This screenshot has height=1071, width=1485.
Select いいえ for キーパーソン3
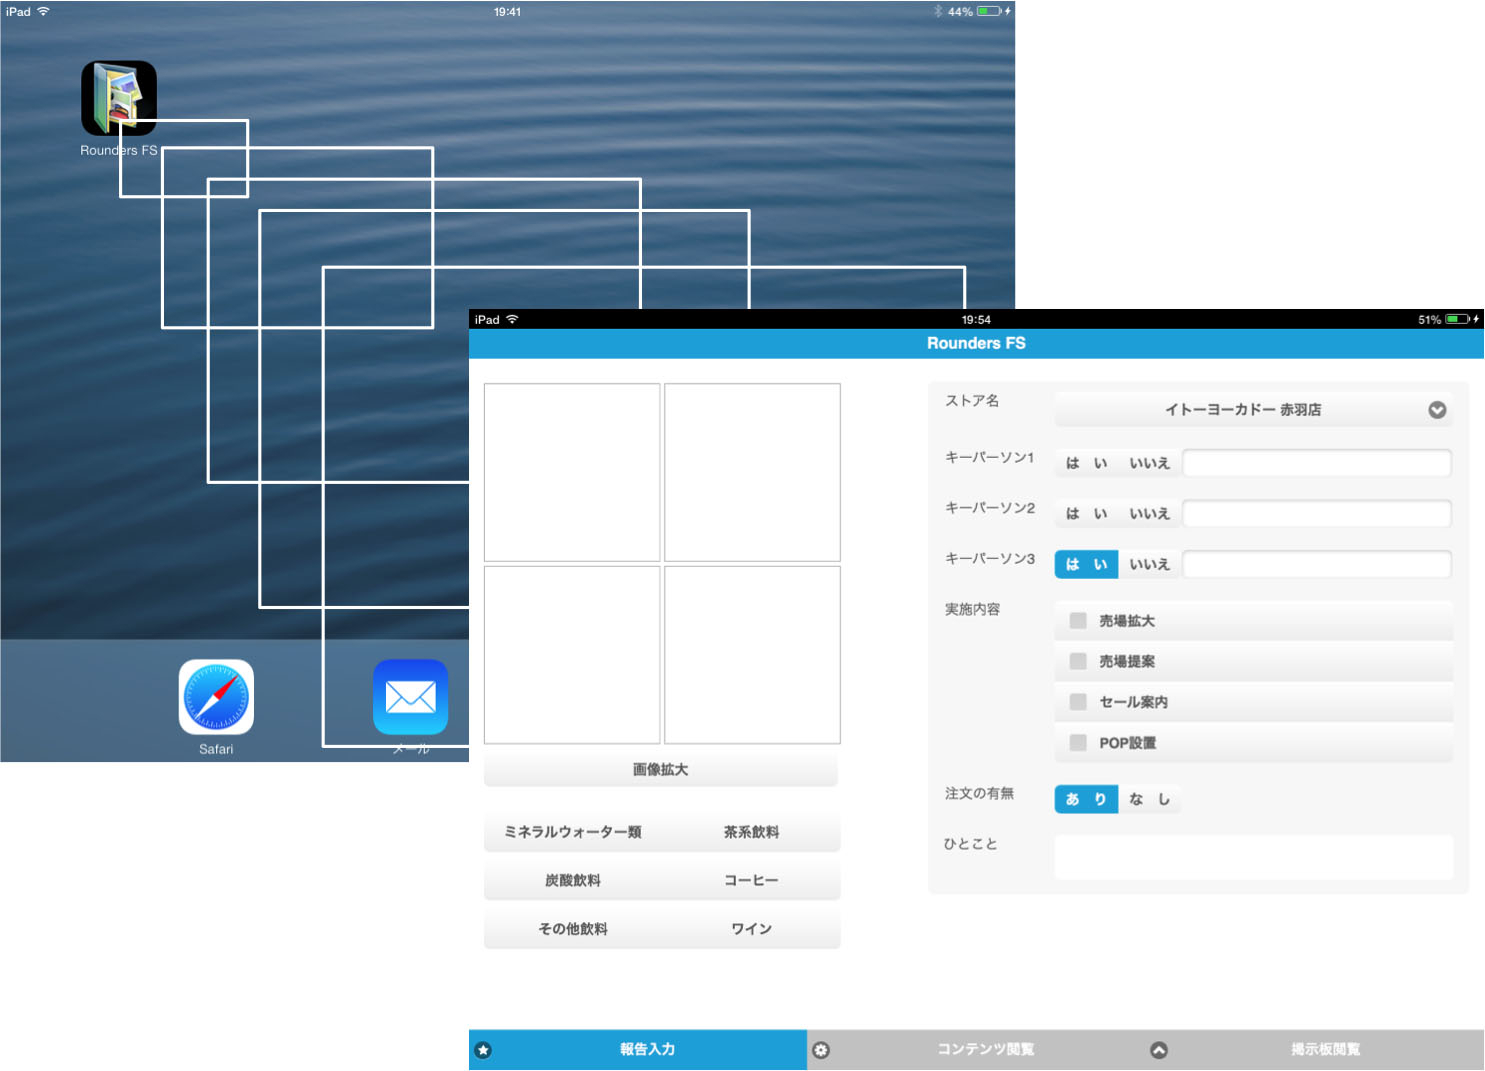[1149, 564]
